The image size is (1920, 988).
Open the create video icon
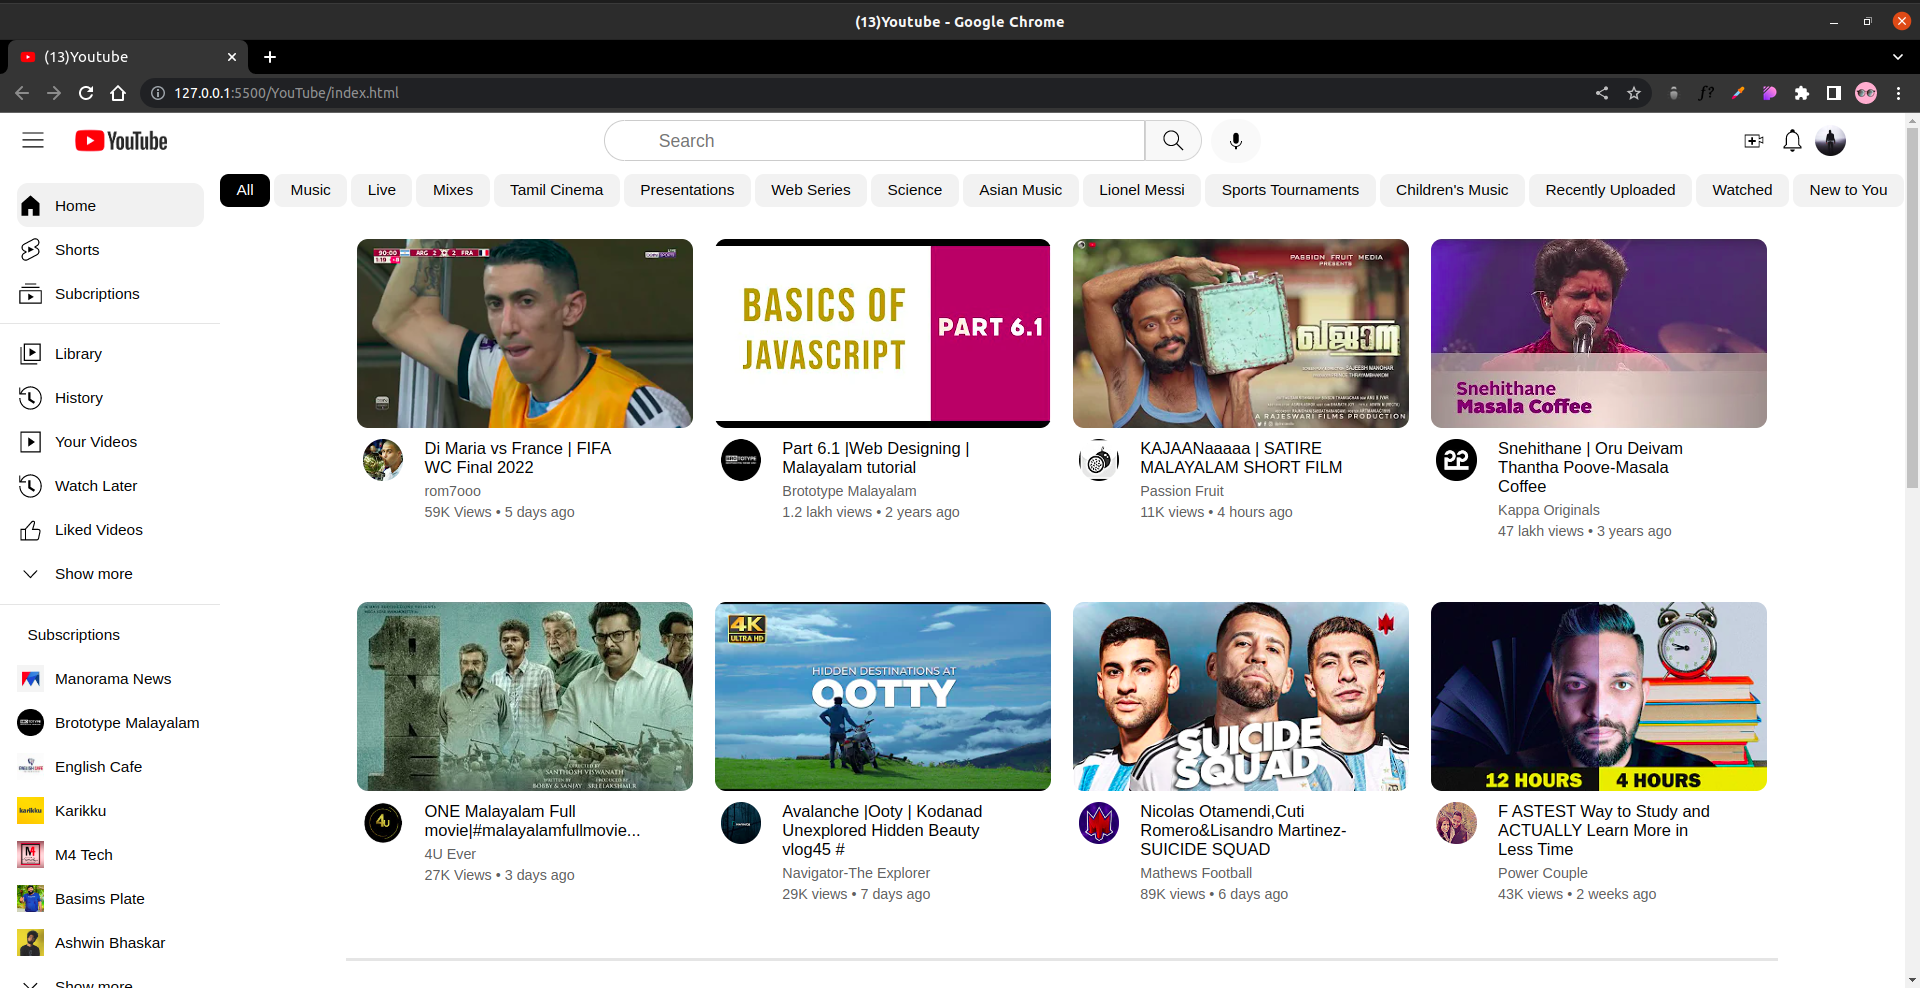pos(1753,141)
